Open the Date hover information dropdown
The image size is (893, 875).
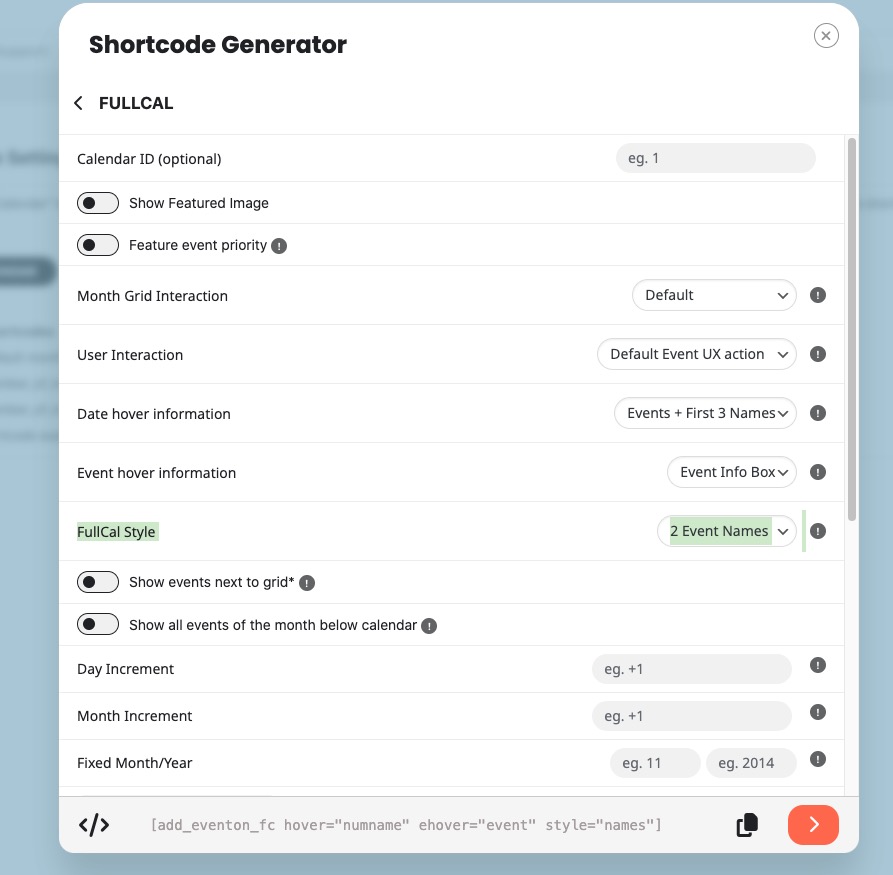coord(705,413)
